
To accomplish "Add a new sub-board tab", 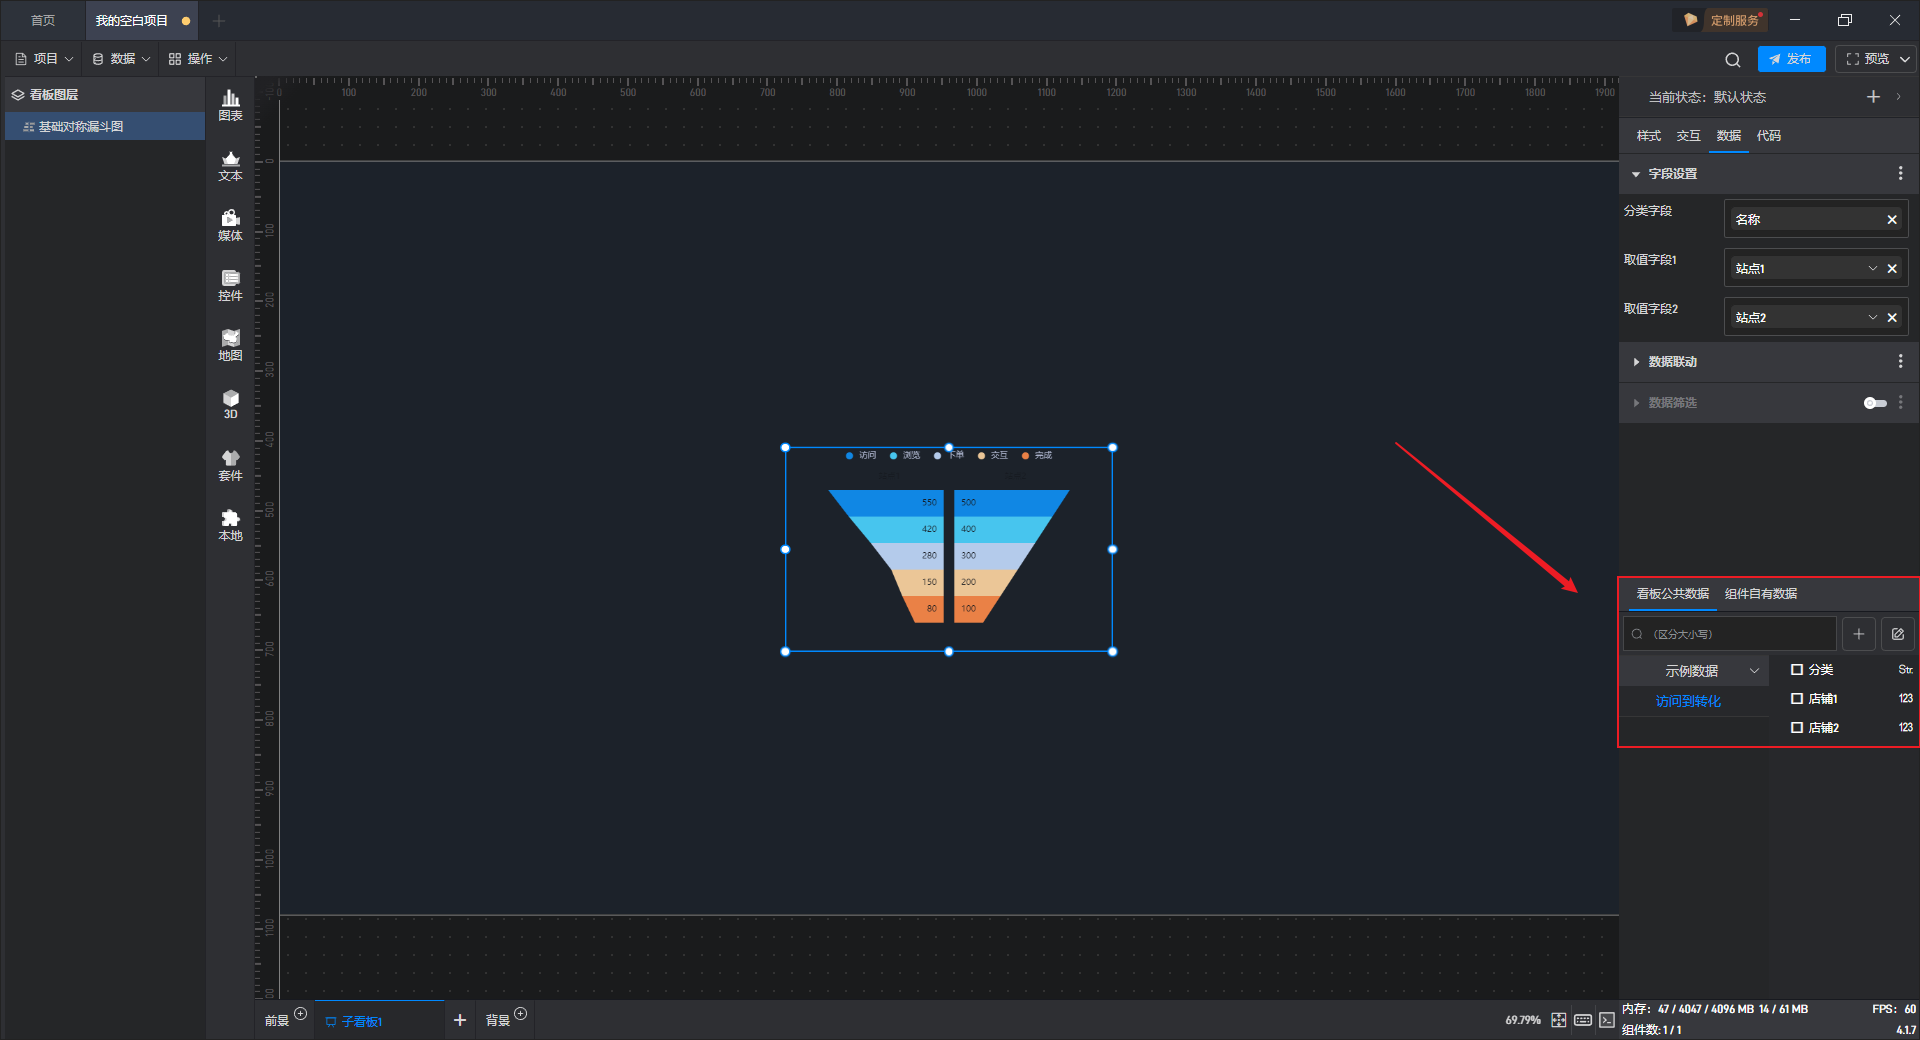I will click(460, 1020).
